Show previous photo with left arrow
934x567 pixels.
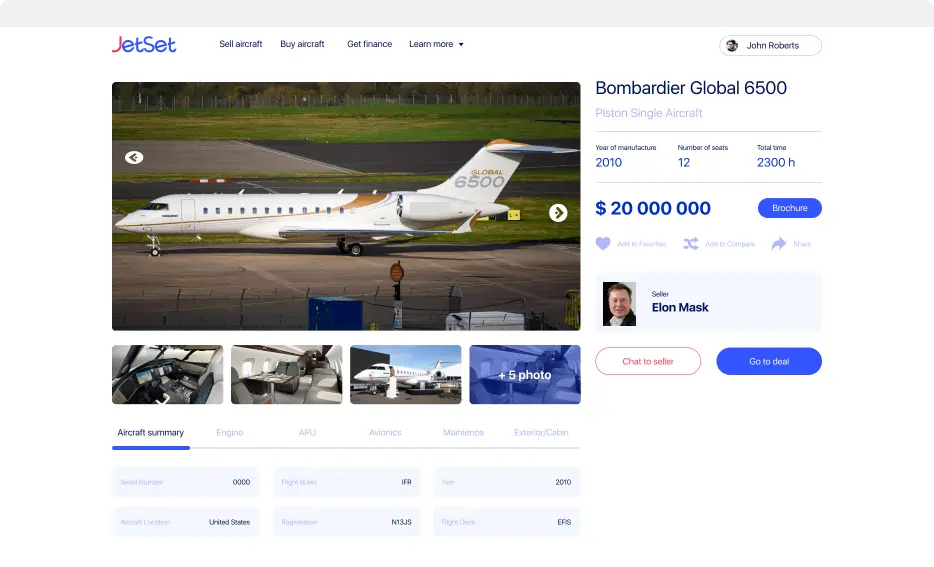point(134,157)
